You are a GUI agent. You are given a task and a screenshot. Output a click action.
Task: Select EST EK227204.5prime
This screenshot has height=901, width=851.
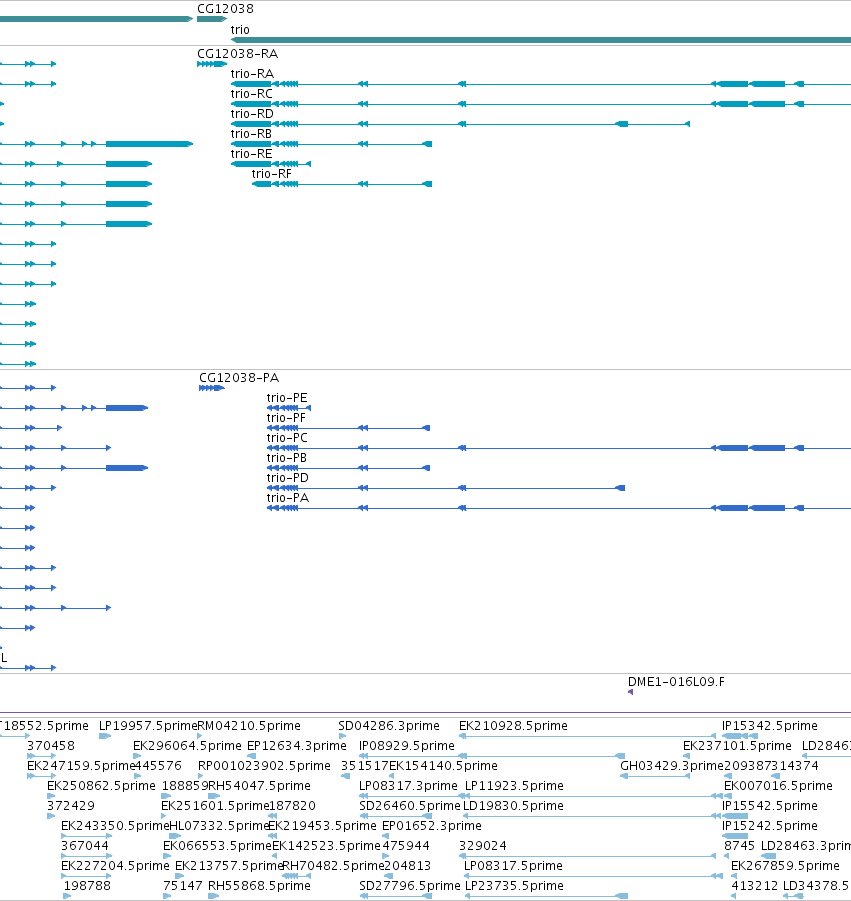click(x=115, y=866)
